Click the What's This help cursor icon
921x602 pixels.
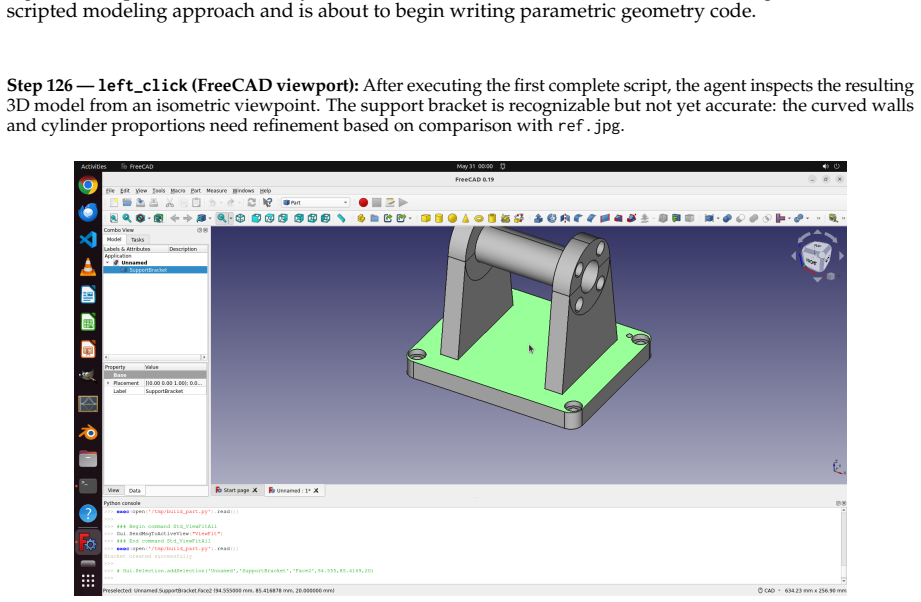coord(267,203)
